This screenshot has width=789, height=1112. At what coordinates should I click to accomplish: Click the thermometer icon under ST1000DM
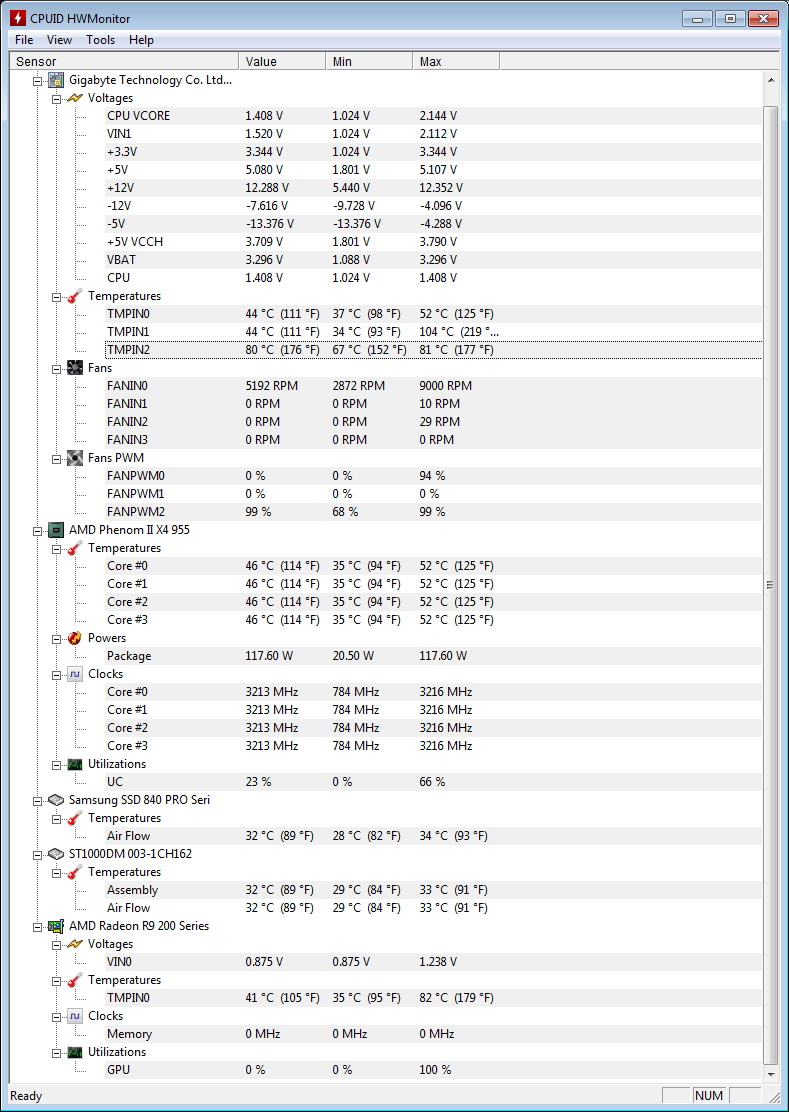(x=75, y=872)
